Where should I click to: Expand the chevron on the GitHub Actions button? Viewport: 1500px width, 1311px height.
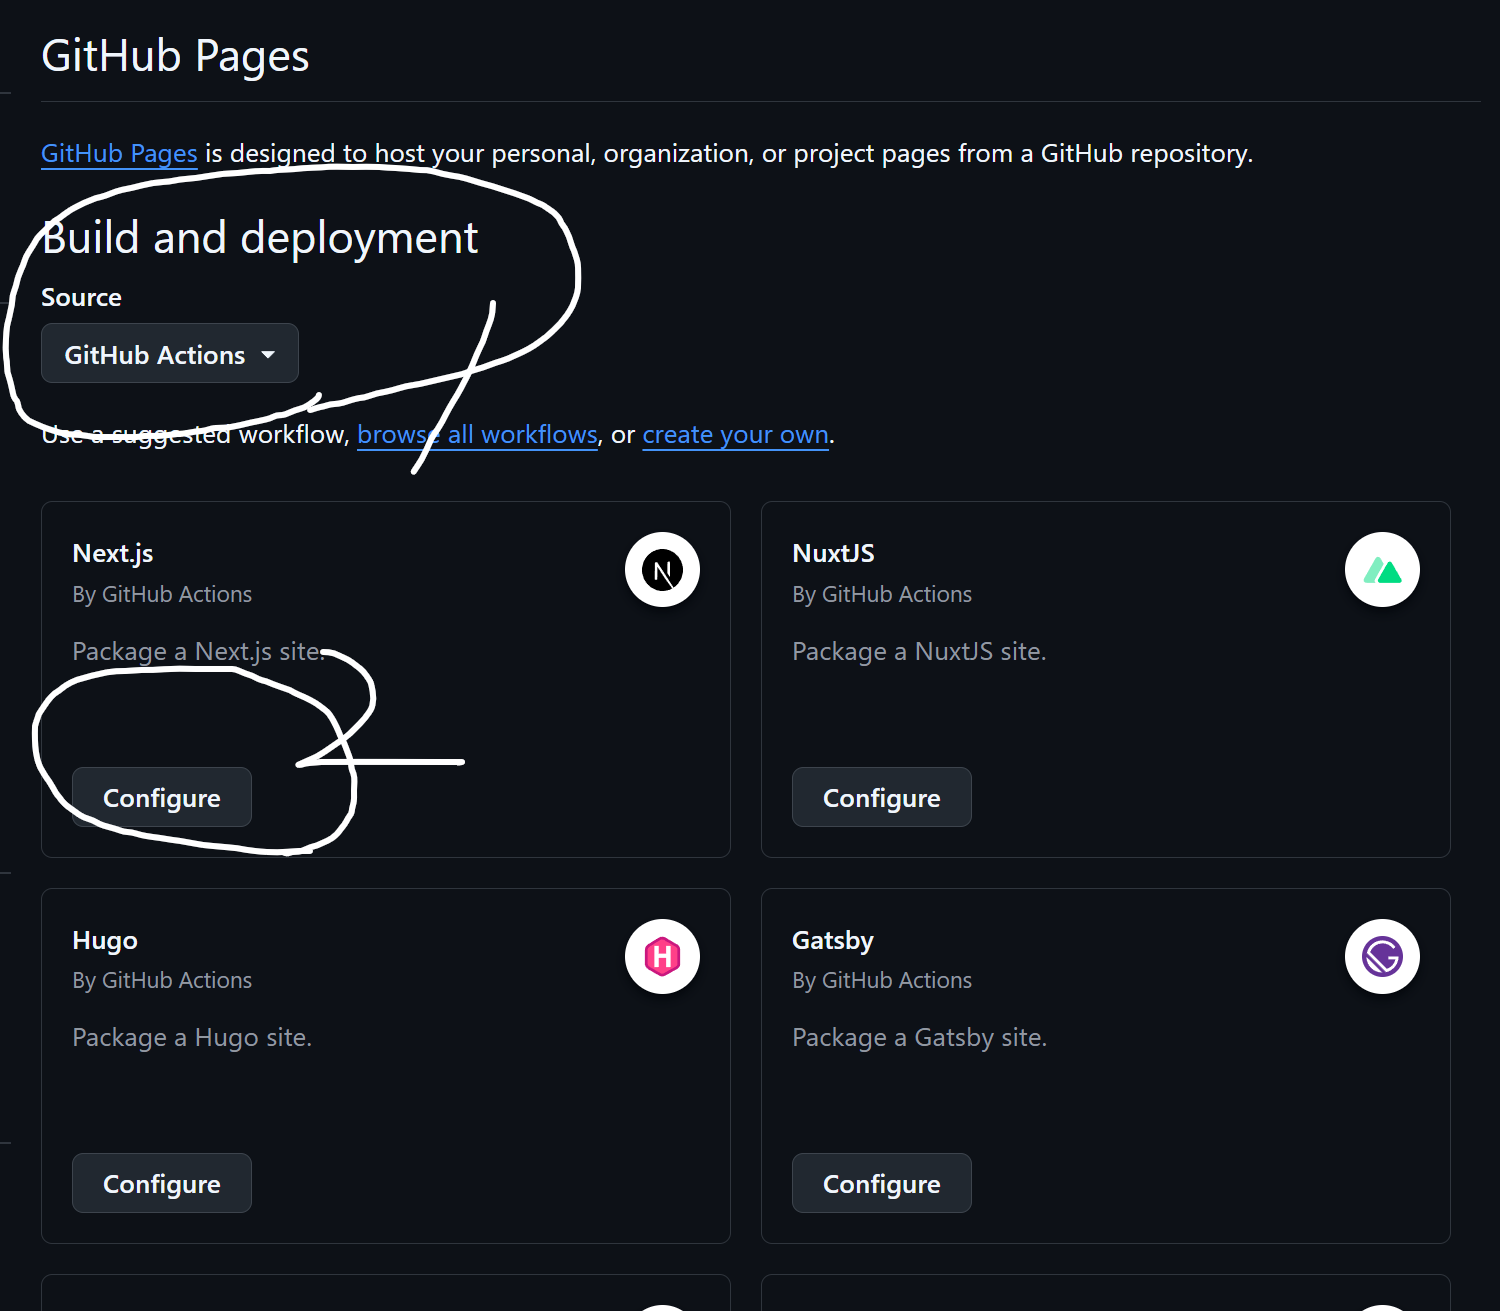coord(268,354)
